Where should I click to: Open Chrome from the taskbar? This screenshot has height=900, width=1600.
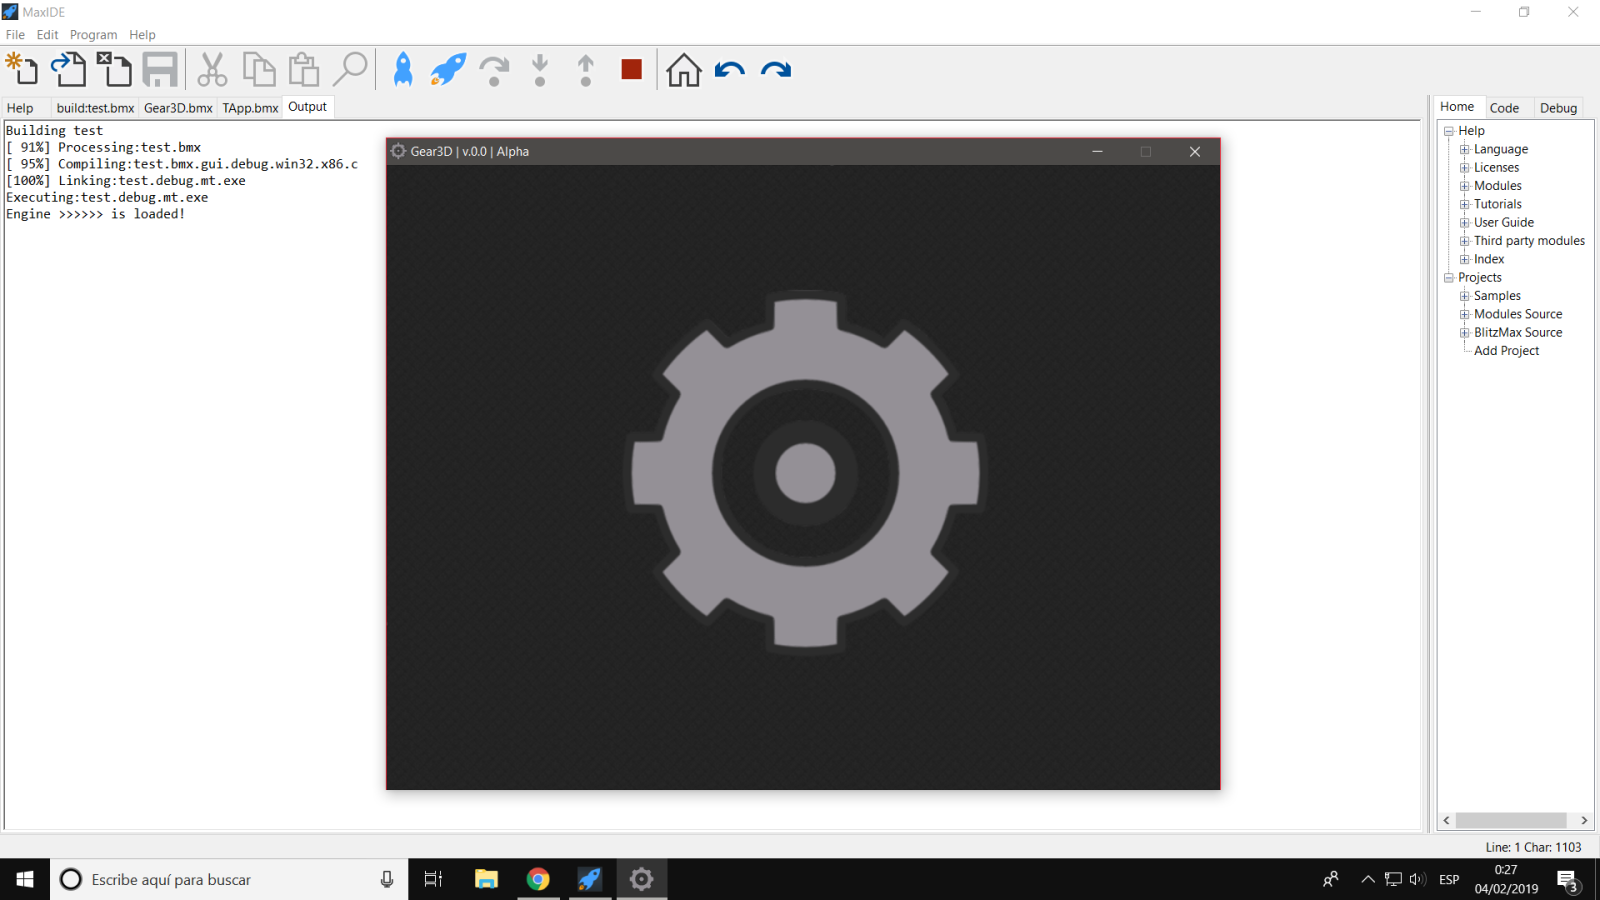click(x=538, y=879)
